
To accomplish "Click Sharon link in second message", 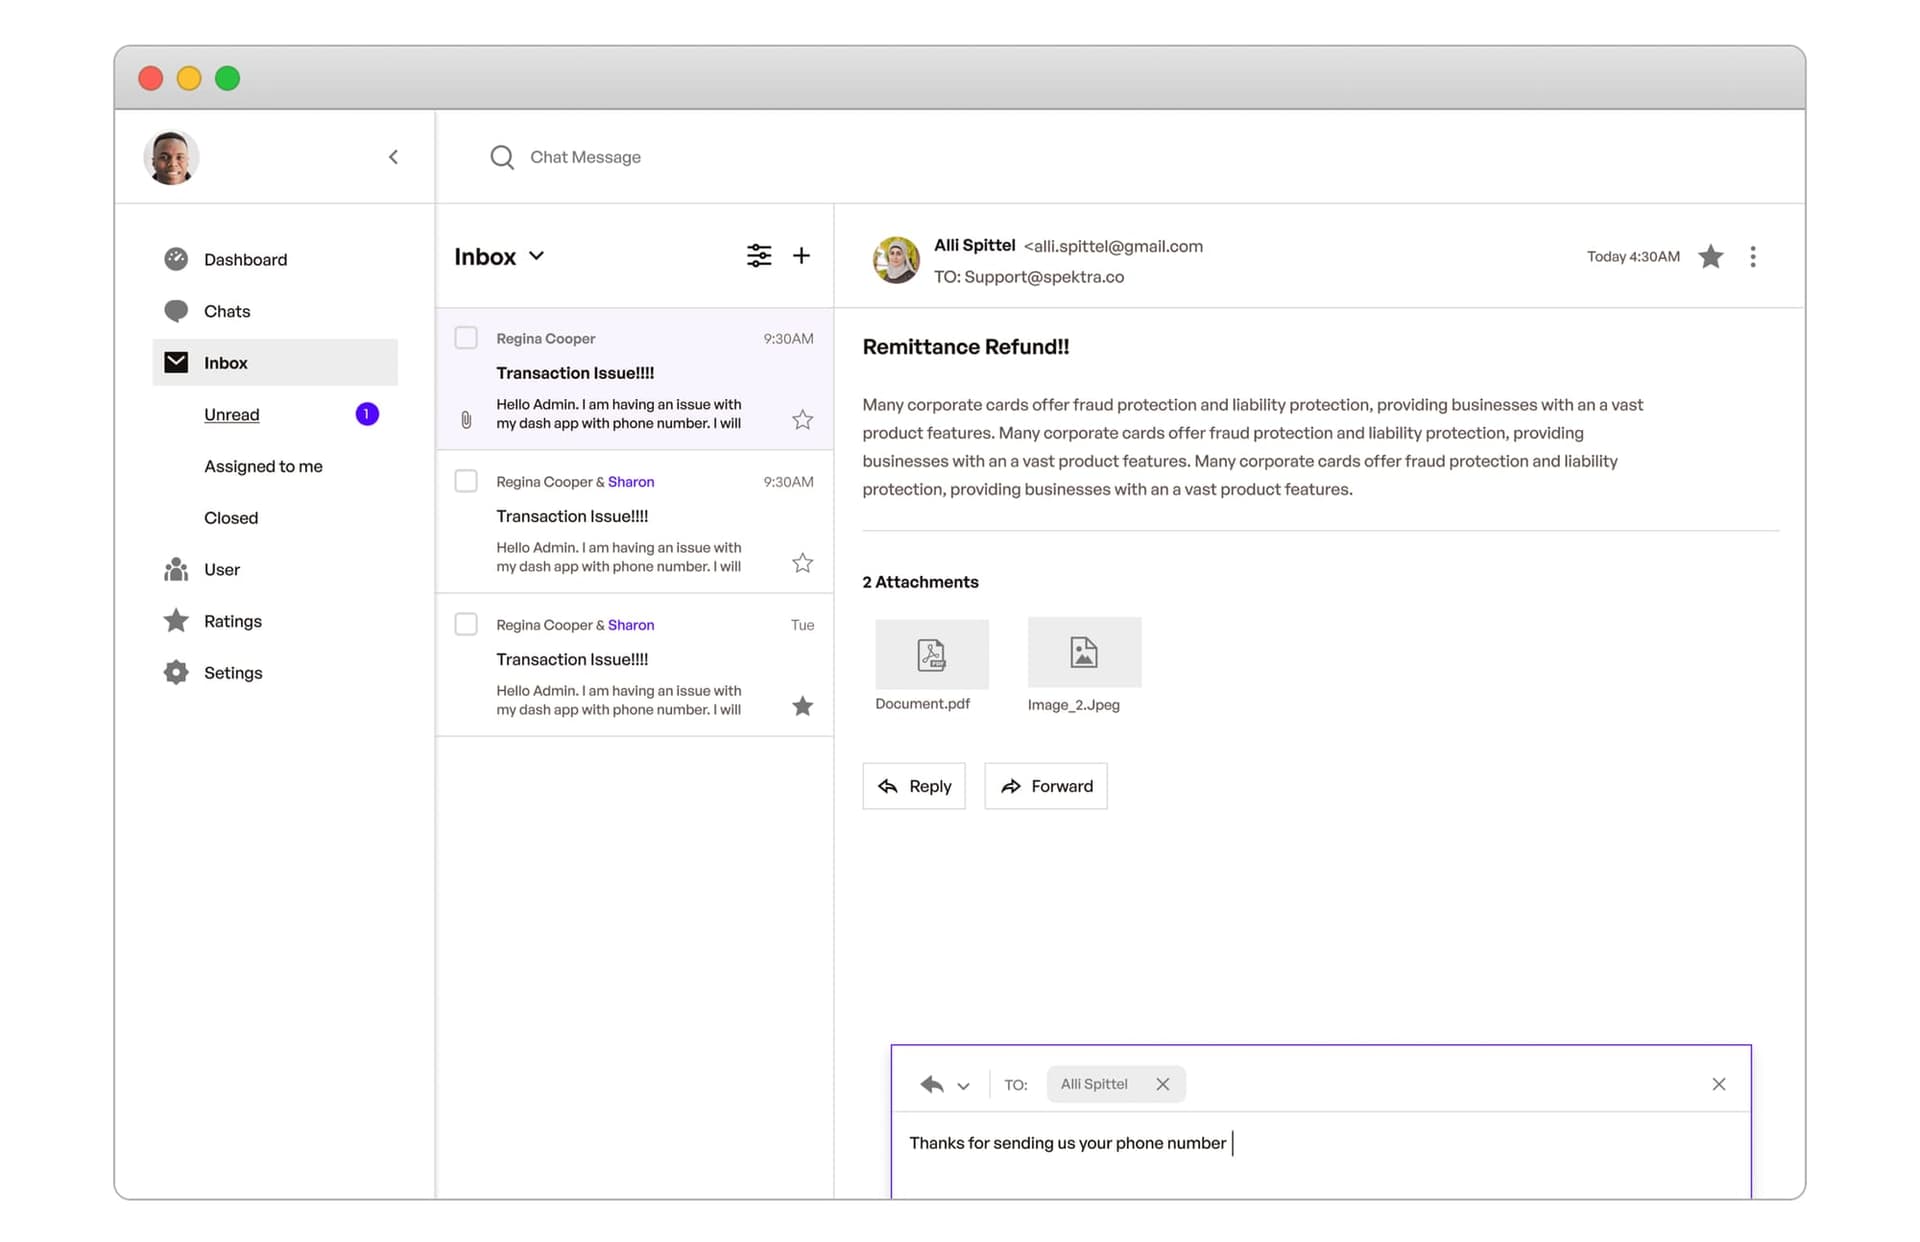I will (x=631, y=482).
